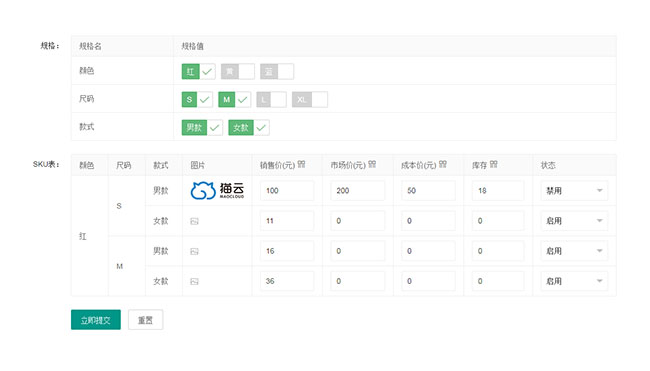Image resolution: width=650 pixels, height=371 pixels.
Task: Focus market price field in M 男款 row
Action: (357, 251)
